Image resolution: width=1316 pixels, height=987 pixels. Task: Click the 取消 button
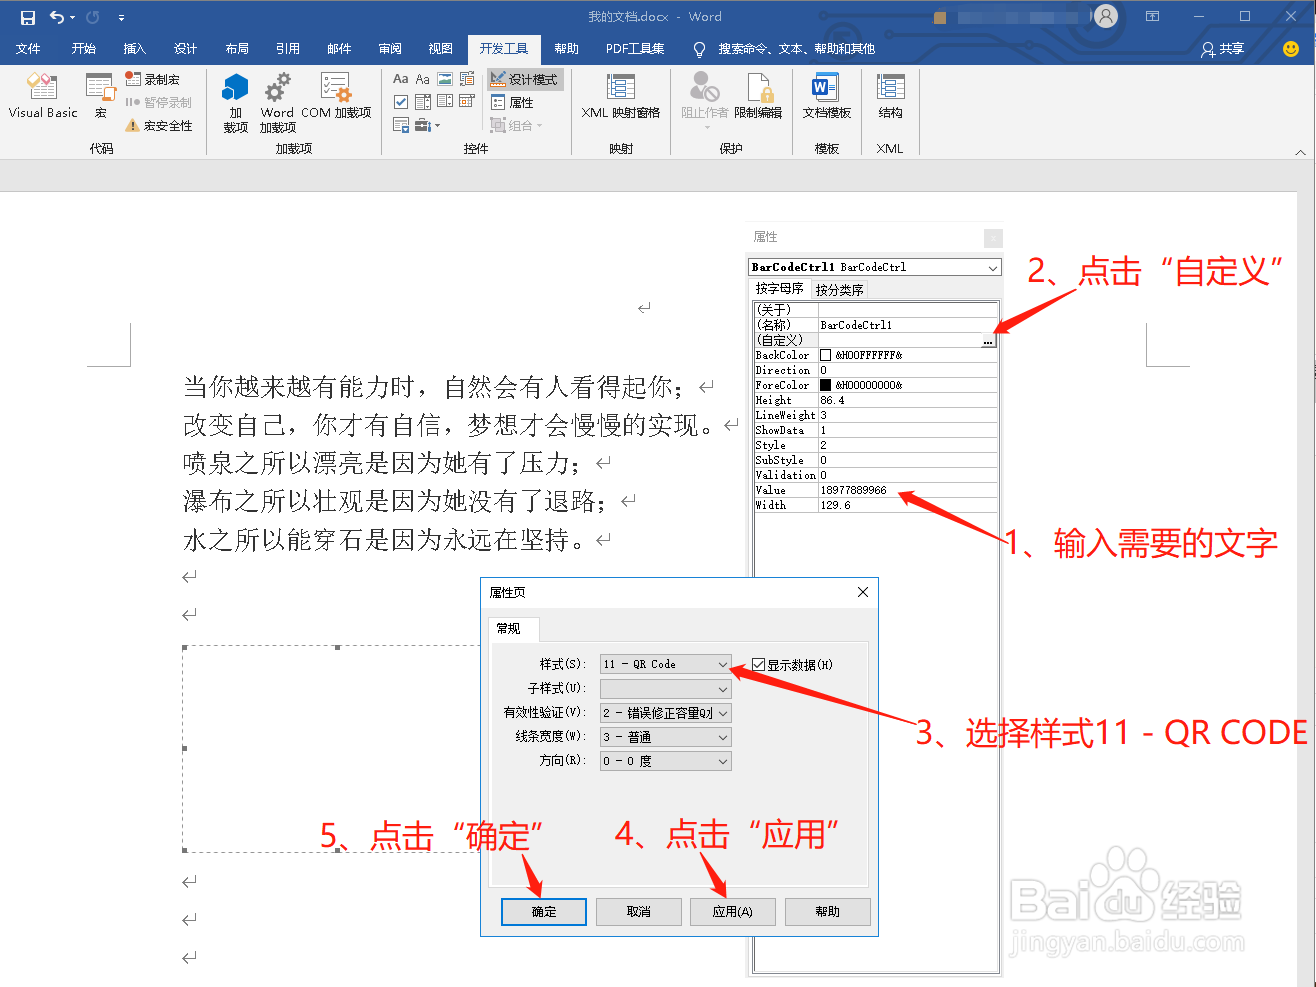[x=639, y=912]
